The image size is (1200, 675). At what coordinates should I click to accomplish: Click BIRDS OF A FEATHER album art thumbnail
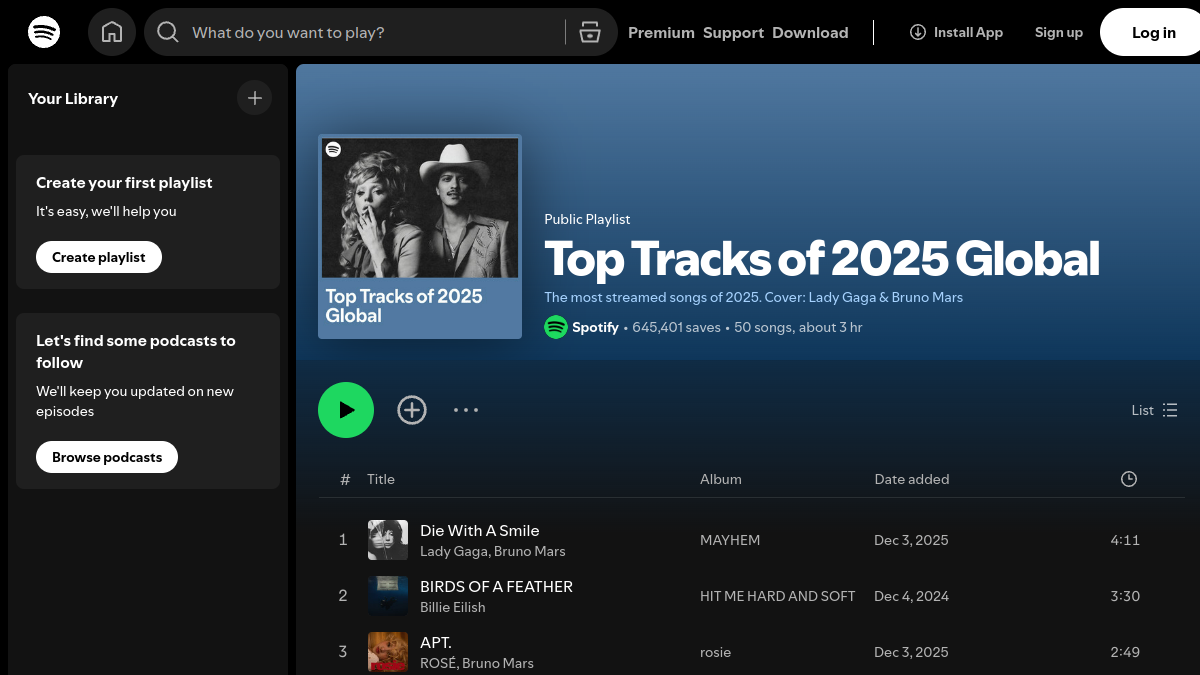coord(388,596)
